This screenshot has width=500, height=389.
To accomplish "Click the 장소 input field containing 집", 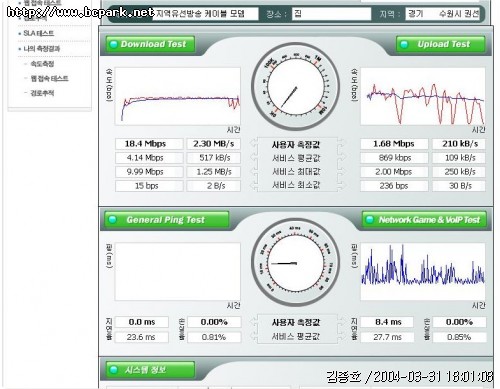I will [x=332, y=14].
